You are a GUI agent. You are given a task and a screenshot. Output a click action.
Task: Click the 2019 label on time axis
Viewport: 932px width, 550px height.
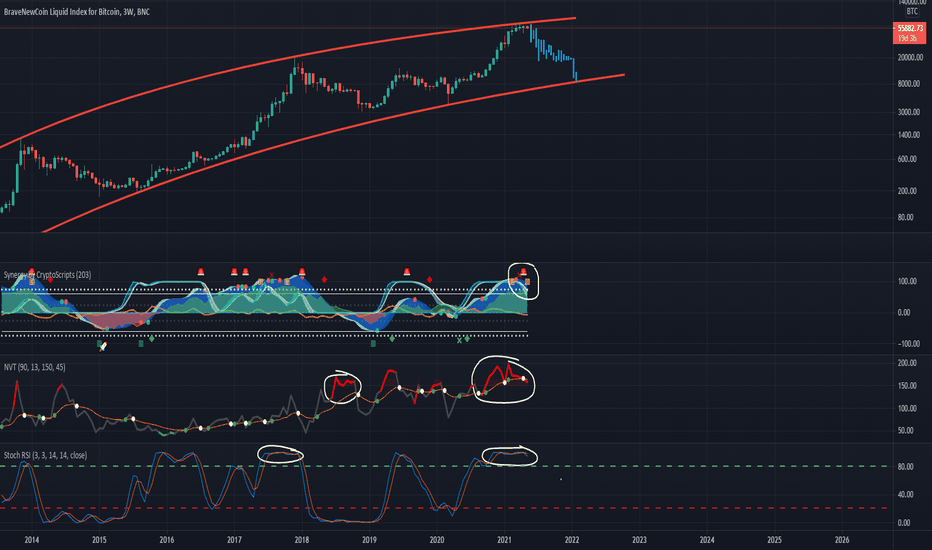click(369, 540)
